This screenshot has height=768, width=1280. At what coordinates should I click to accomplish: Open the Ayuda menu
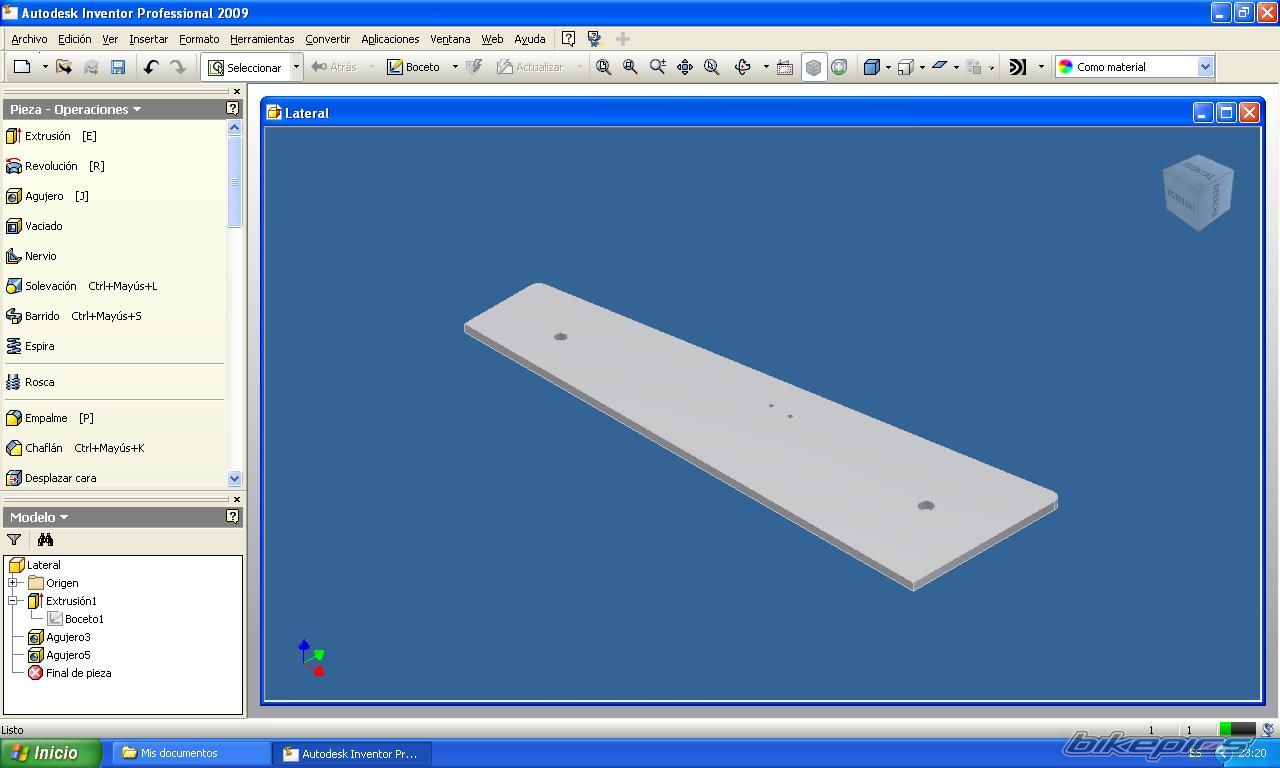click(530, 39)
